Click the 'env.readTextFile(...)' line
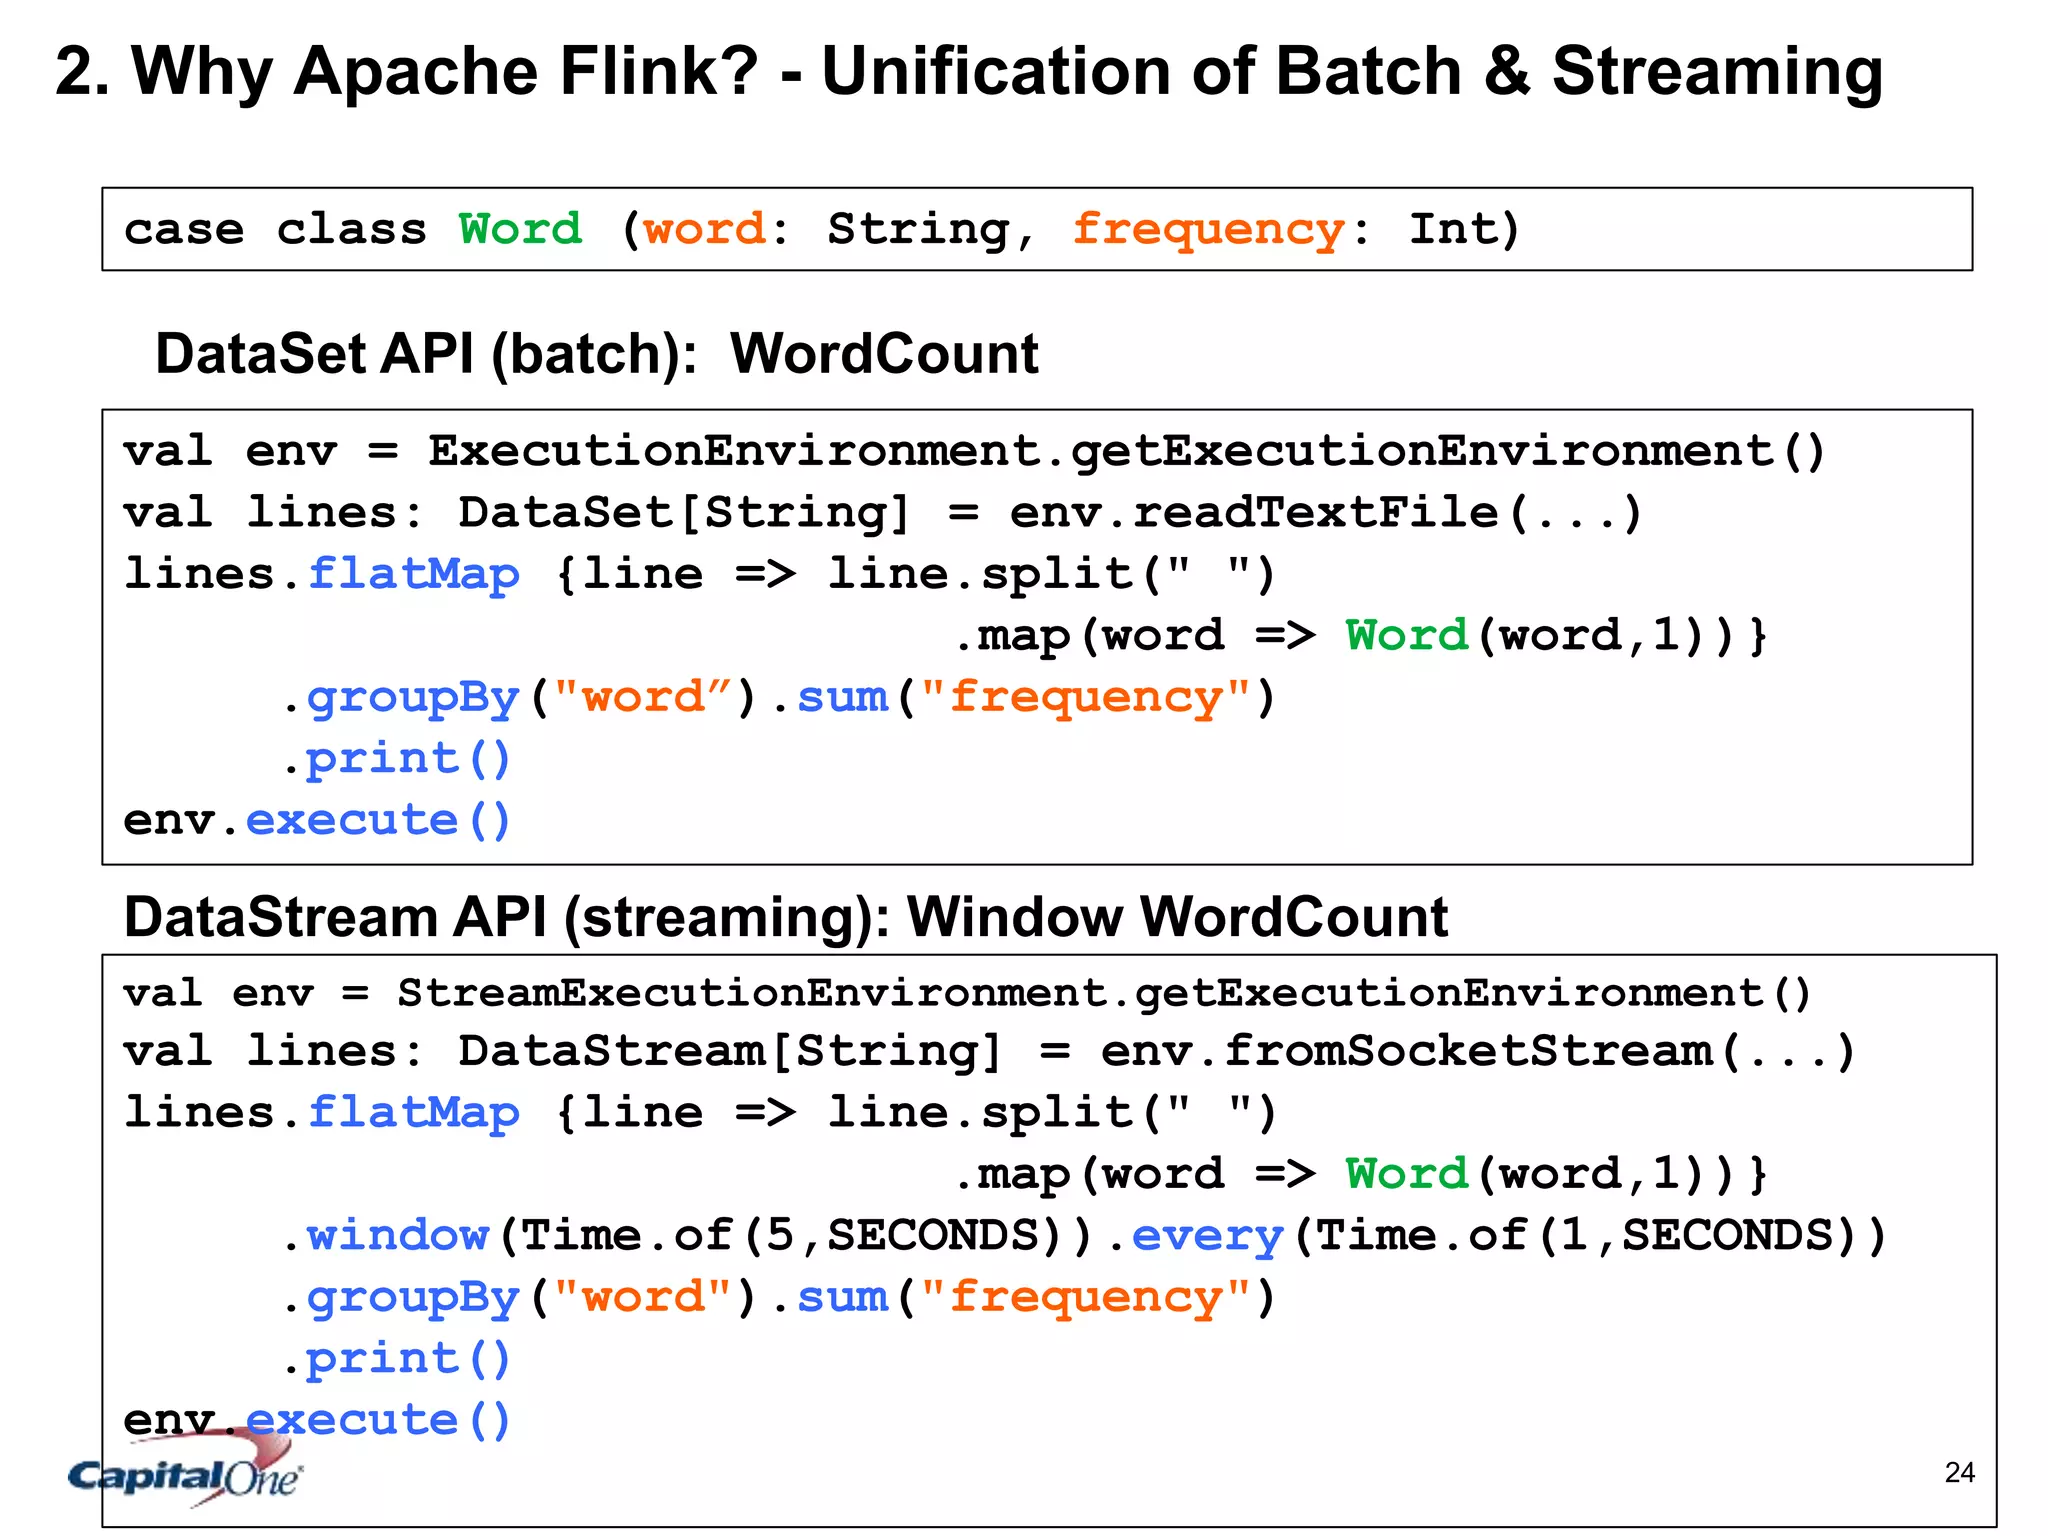Viewport: 2048px width, 1536px height. point(883,513)
